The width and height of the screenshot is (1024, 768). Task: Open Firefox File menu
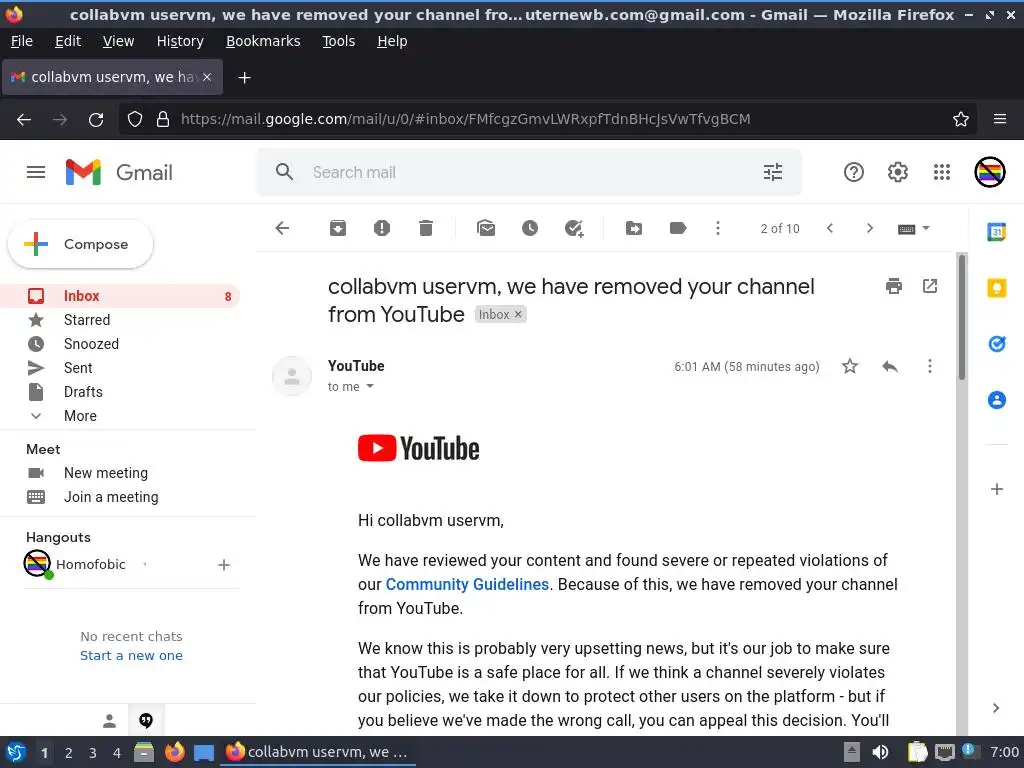22,41
